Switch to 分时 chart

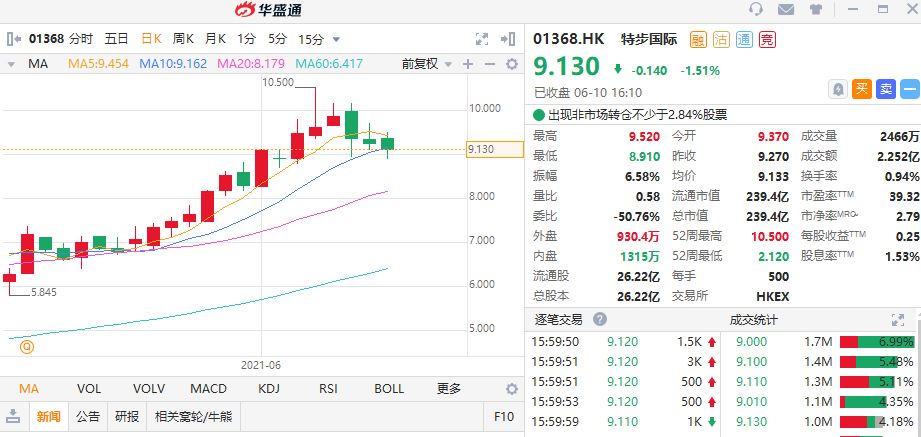pyautogui.click(x=81, y=39)
